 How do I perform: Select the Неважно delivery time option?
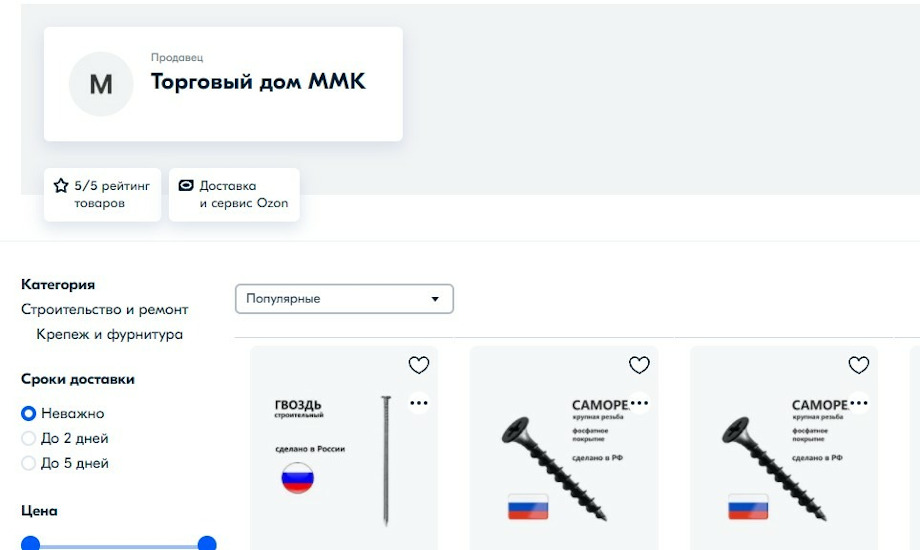point(28,413)
